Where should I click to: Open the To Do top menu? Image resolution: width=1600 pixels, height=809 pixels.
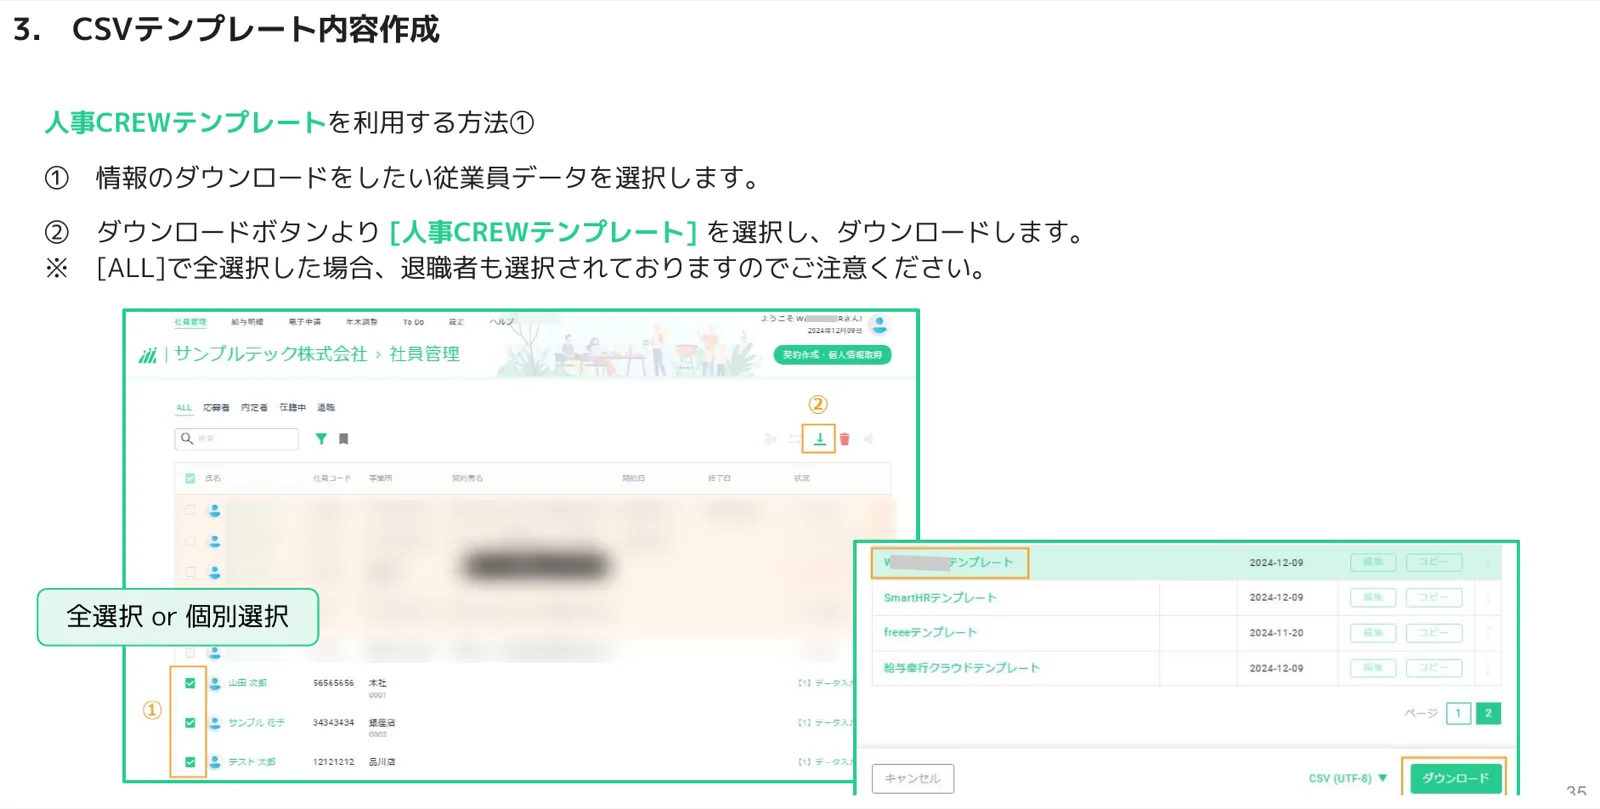pyautogui.click(x=413, y=322)
